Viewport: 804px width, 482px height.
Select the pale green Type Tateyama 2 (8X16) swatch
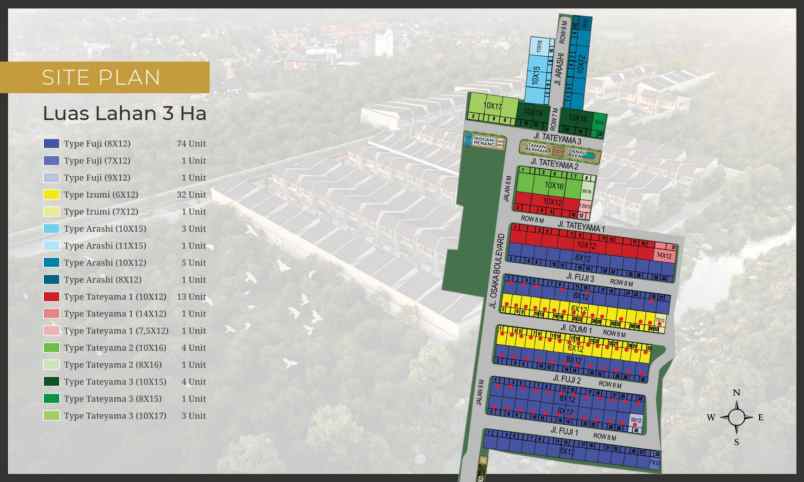[51, 364]
